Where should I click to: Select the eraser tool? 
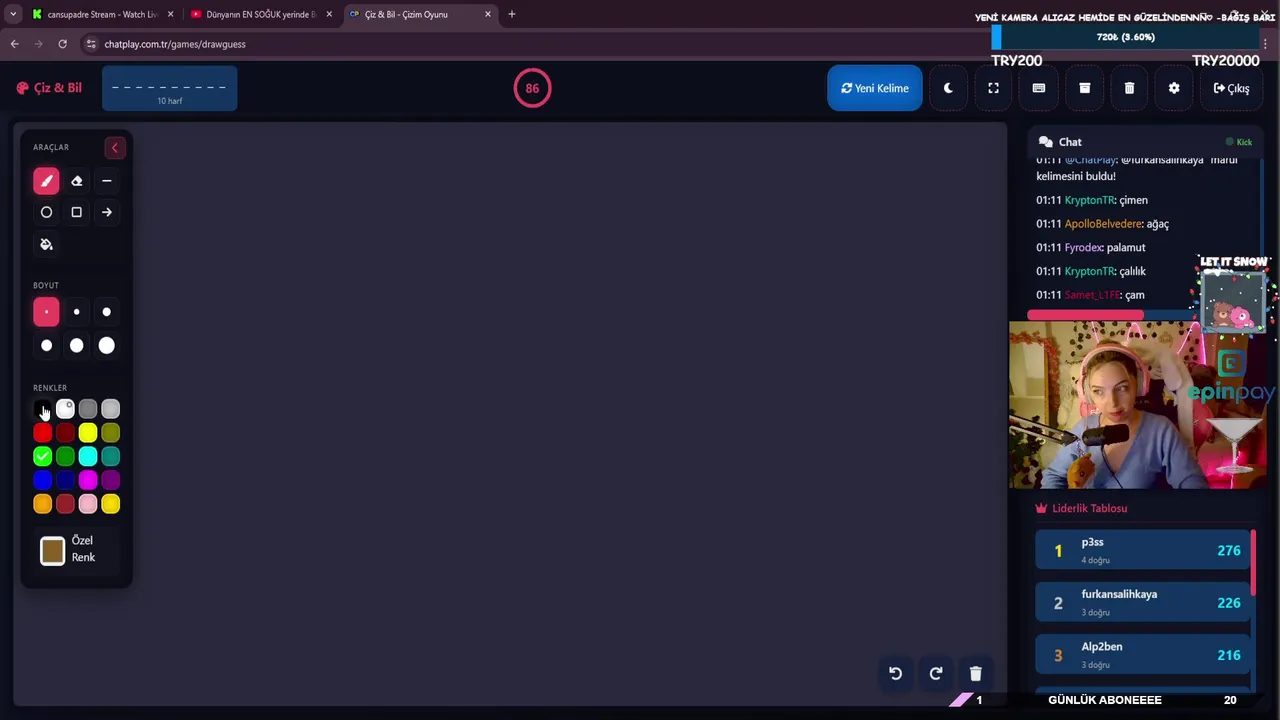pyautogui.click(x=76, y=181)
